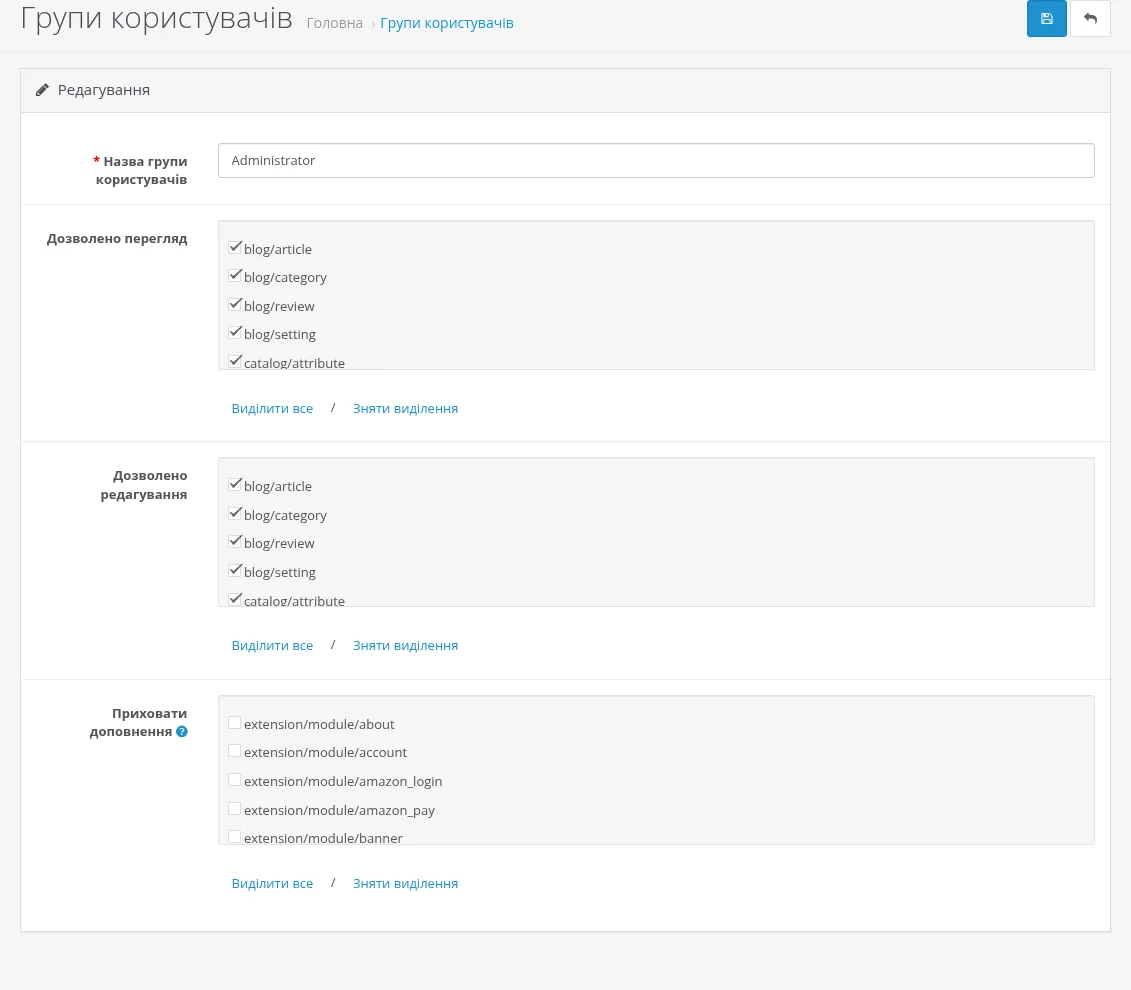Click the Назва групи користувачів field label

pyautogui.click(x=141, y=170)
